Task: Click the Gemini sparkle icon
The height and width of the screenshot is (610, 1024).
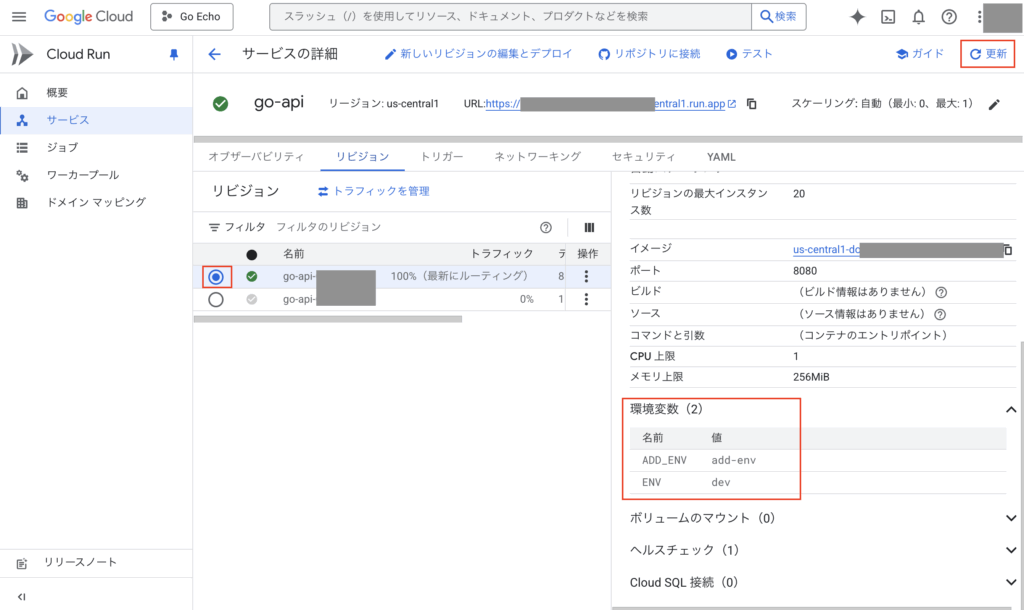Action: tap(857, 17)
